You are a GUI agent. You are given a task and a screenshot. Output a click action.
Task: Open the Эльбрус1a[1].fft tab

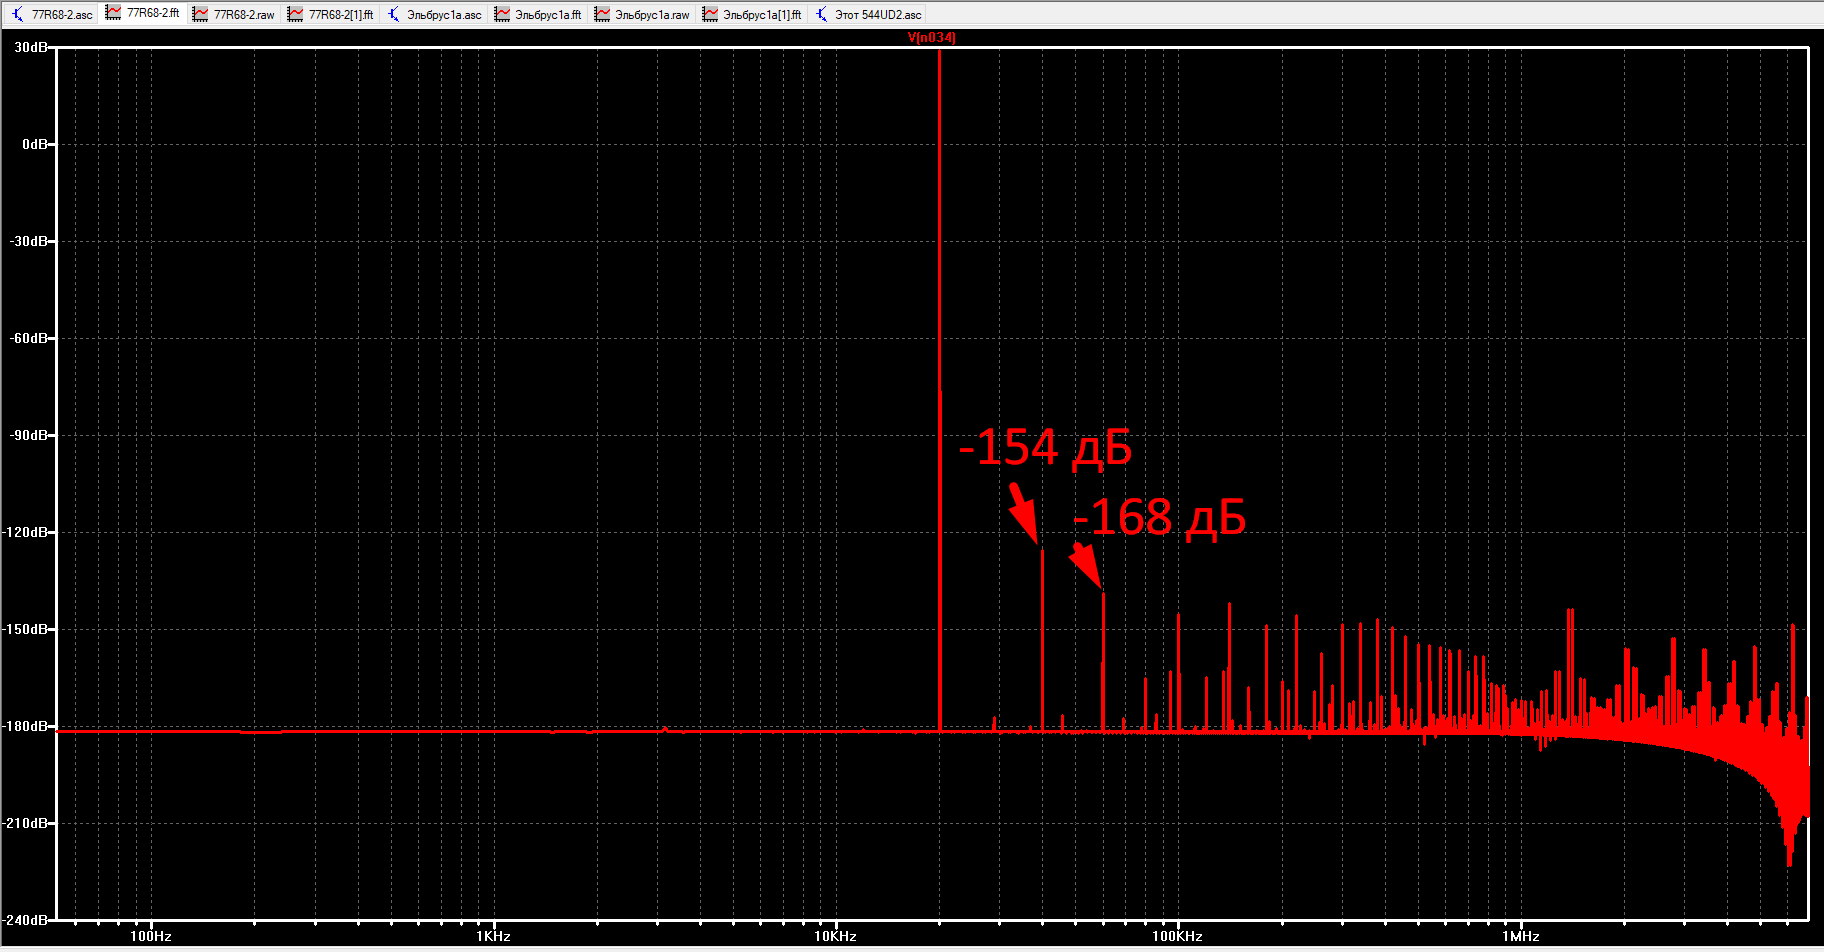pyautogui.click(x=753, y=14)
